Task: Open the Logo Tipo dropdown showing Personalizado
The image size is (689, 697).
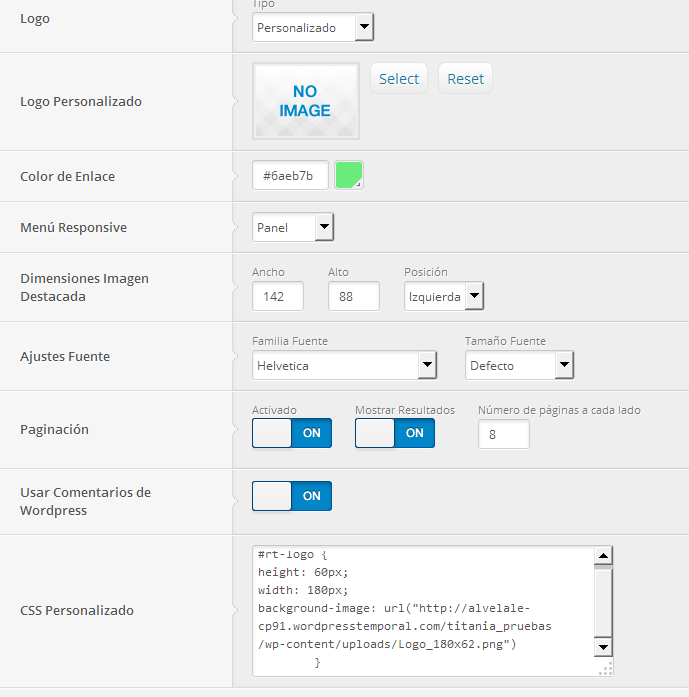Action: [313, 28]
